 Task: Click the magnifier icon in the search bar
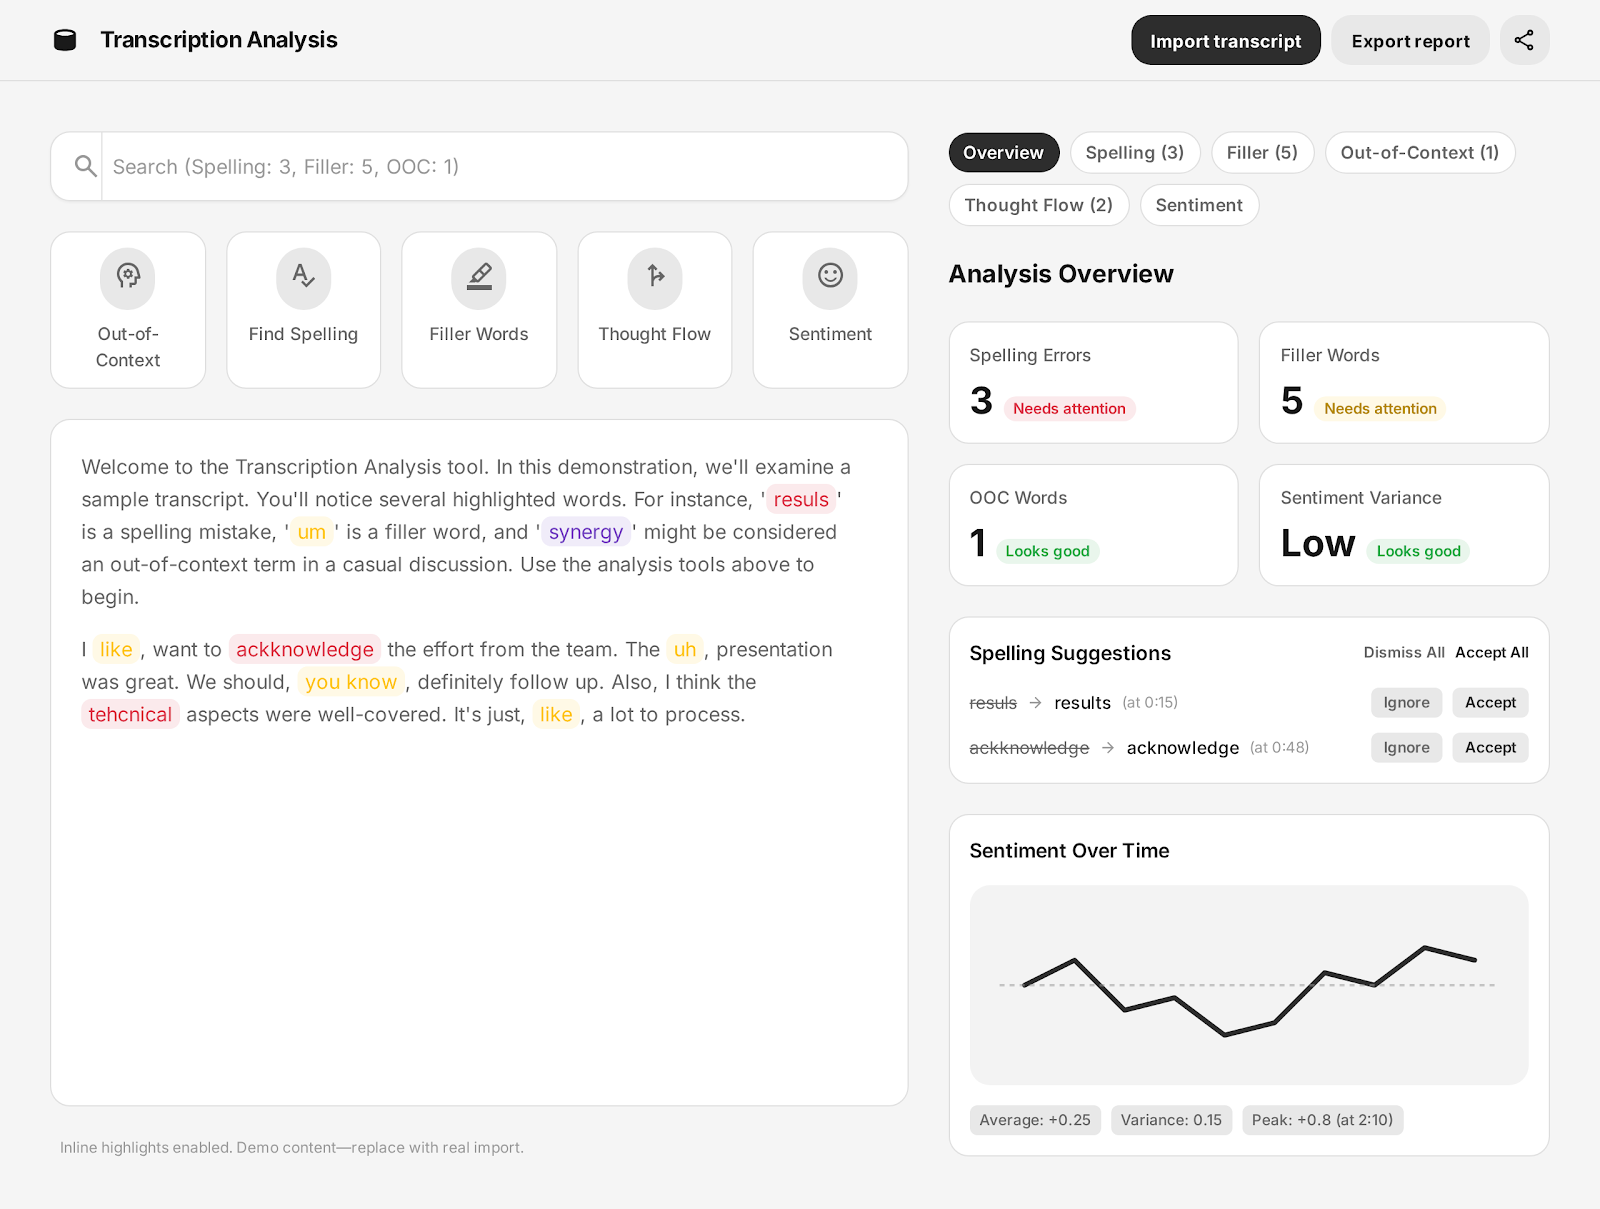pos(85,166)
